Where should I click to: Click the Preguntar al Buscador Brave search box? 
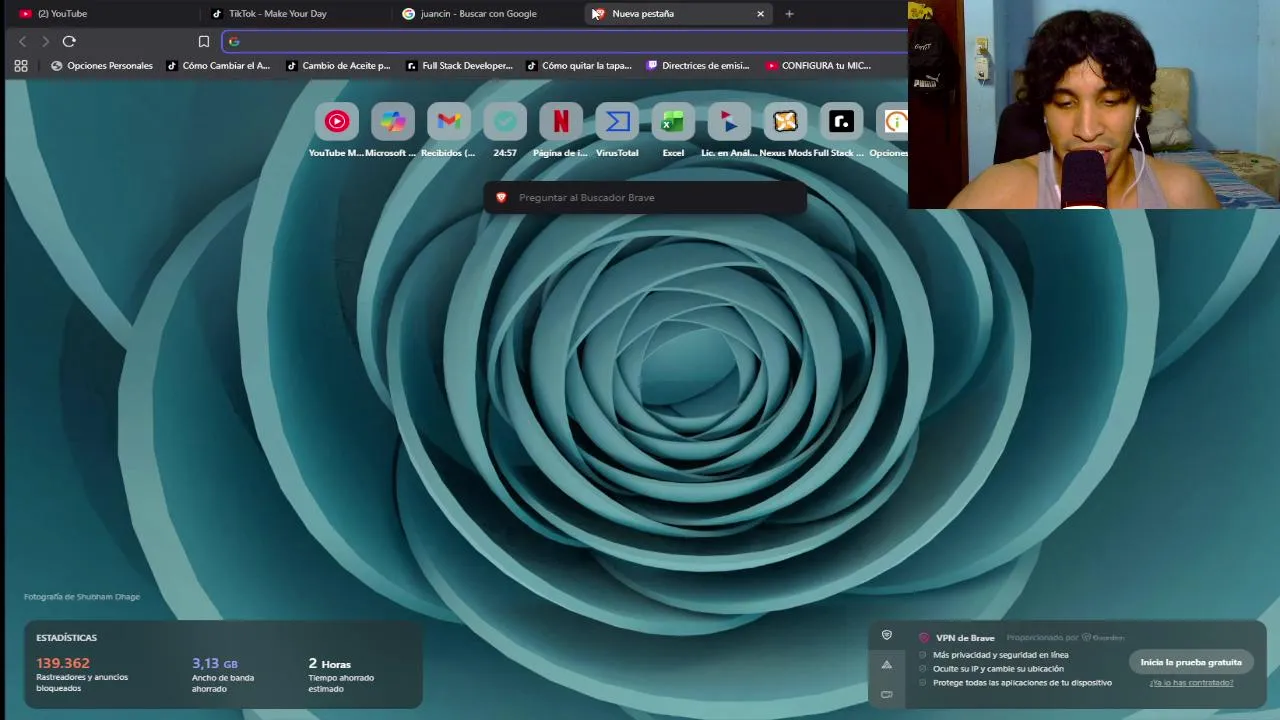(645, 198)
